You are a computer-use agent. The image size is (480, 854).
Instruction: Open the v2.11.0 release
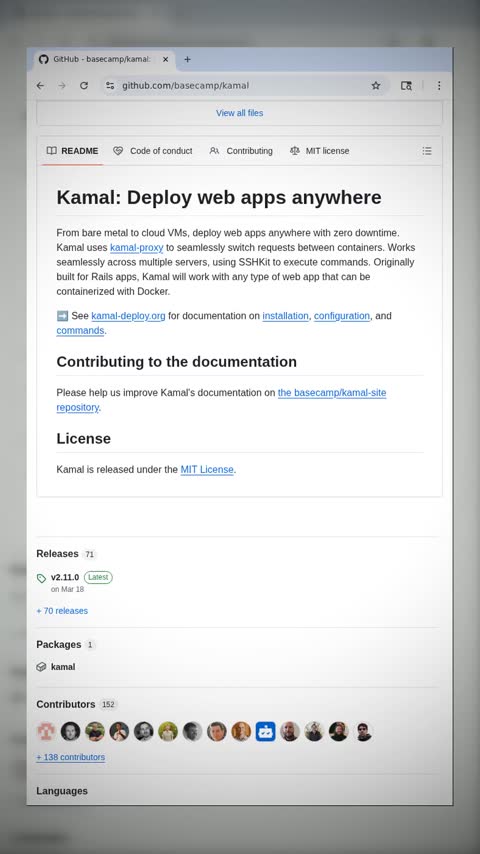(x=65, y=577)
